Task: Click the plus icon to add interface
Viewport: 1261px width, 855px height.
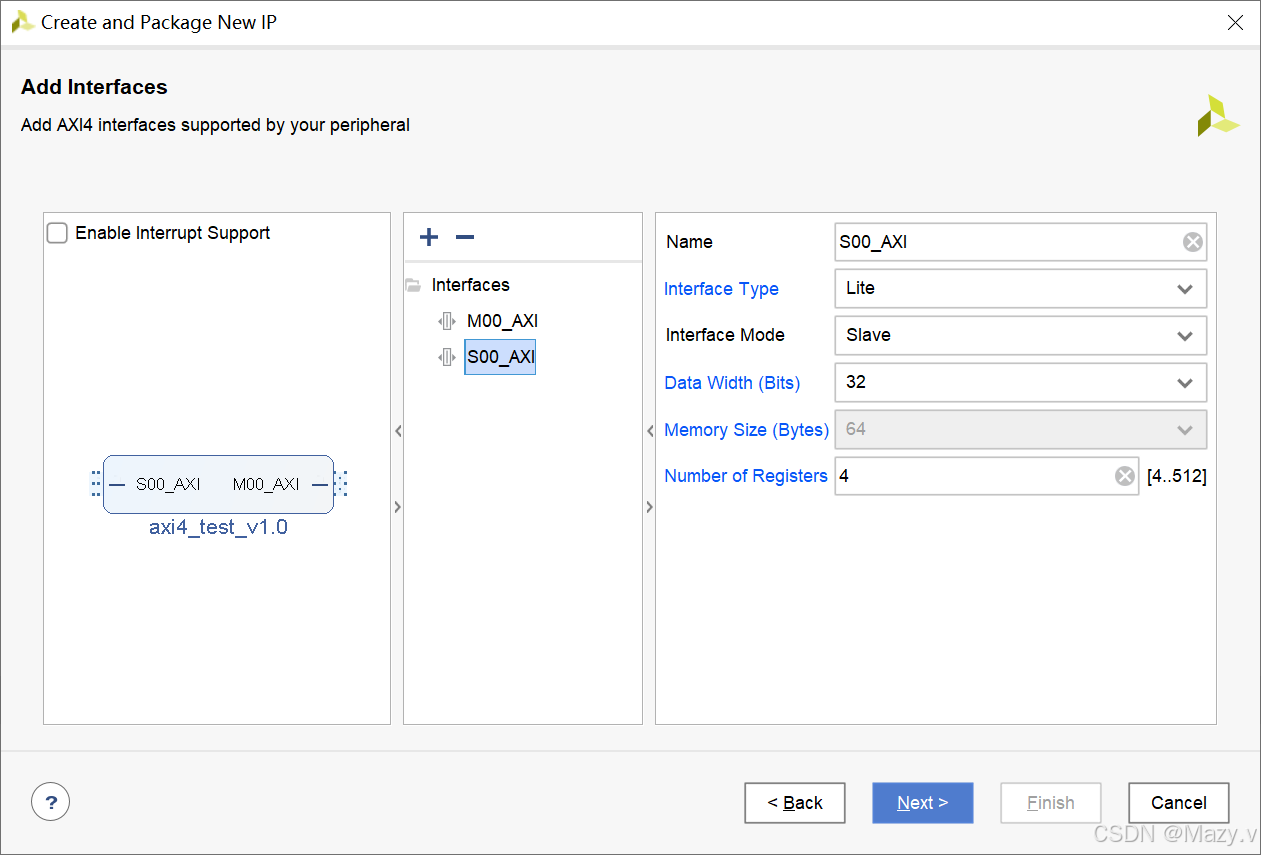Action: pos(429,237)
